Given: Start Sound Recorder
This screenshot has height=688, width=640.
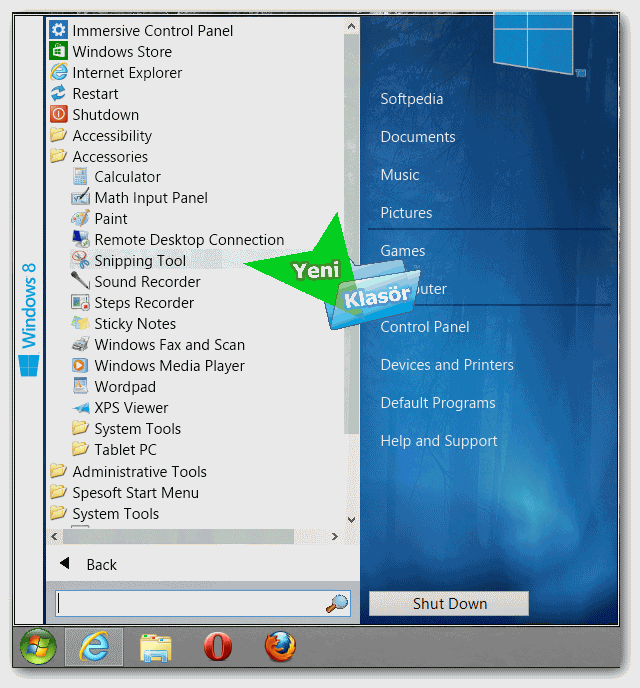Looking at the screenshot, I should point(146,282).
